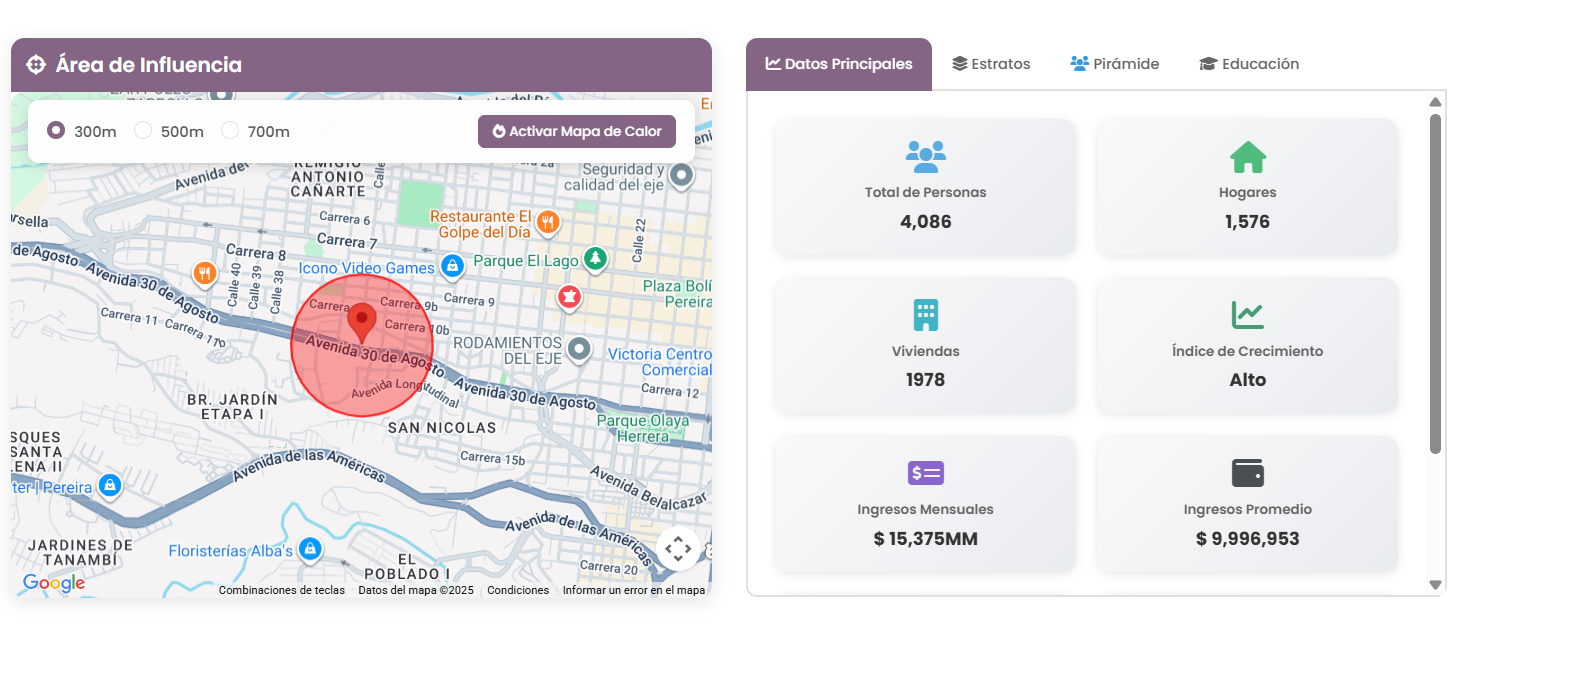The image size is (1595, 673).
Task: Click the red location pin marker
Action: [x=361, y=322]
